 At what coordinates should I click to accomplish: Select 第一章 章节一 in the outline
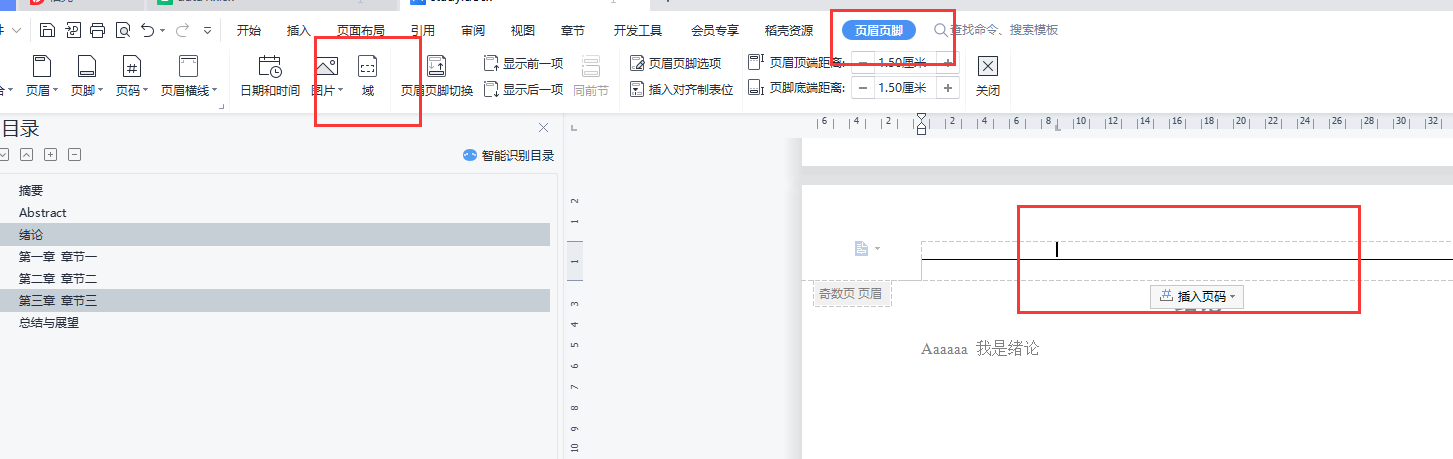pyautogui.click(x=275, y=256)
